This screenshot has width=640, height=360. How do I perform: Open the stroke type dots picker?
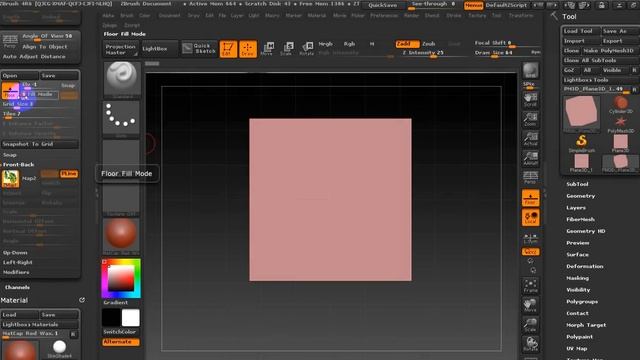click(121, 118)
